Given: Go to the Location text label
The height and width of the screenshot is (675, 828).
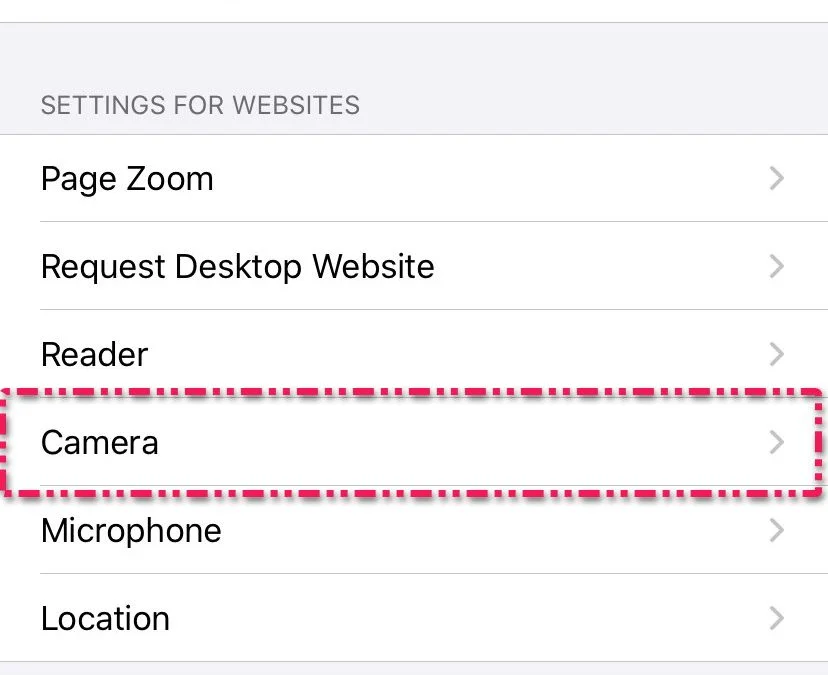Looking at the screenshot, I should coord(105,618).
